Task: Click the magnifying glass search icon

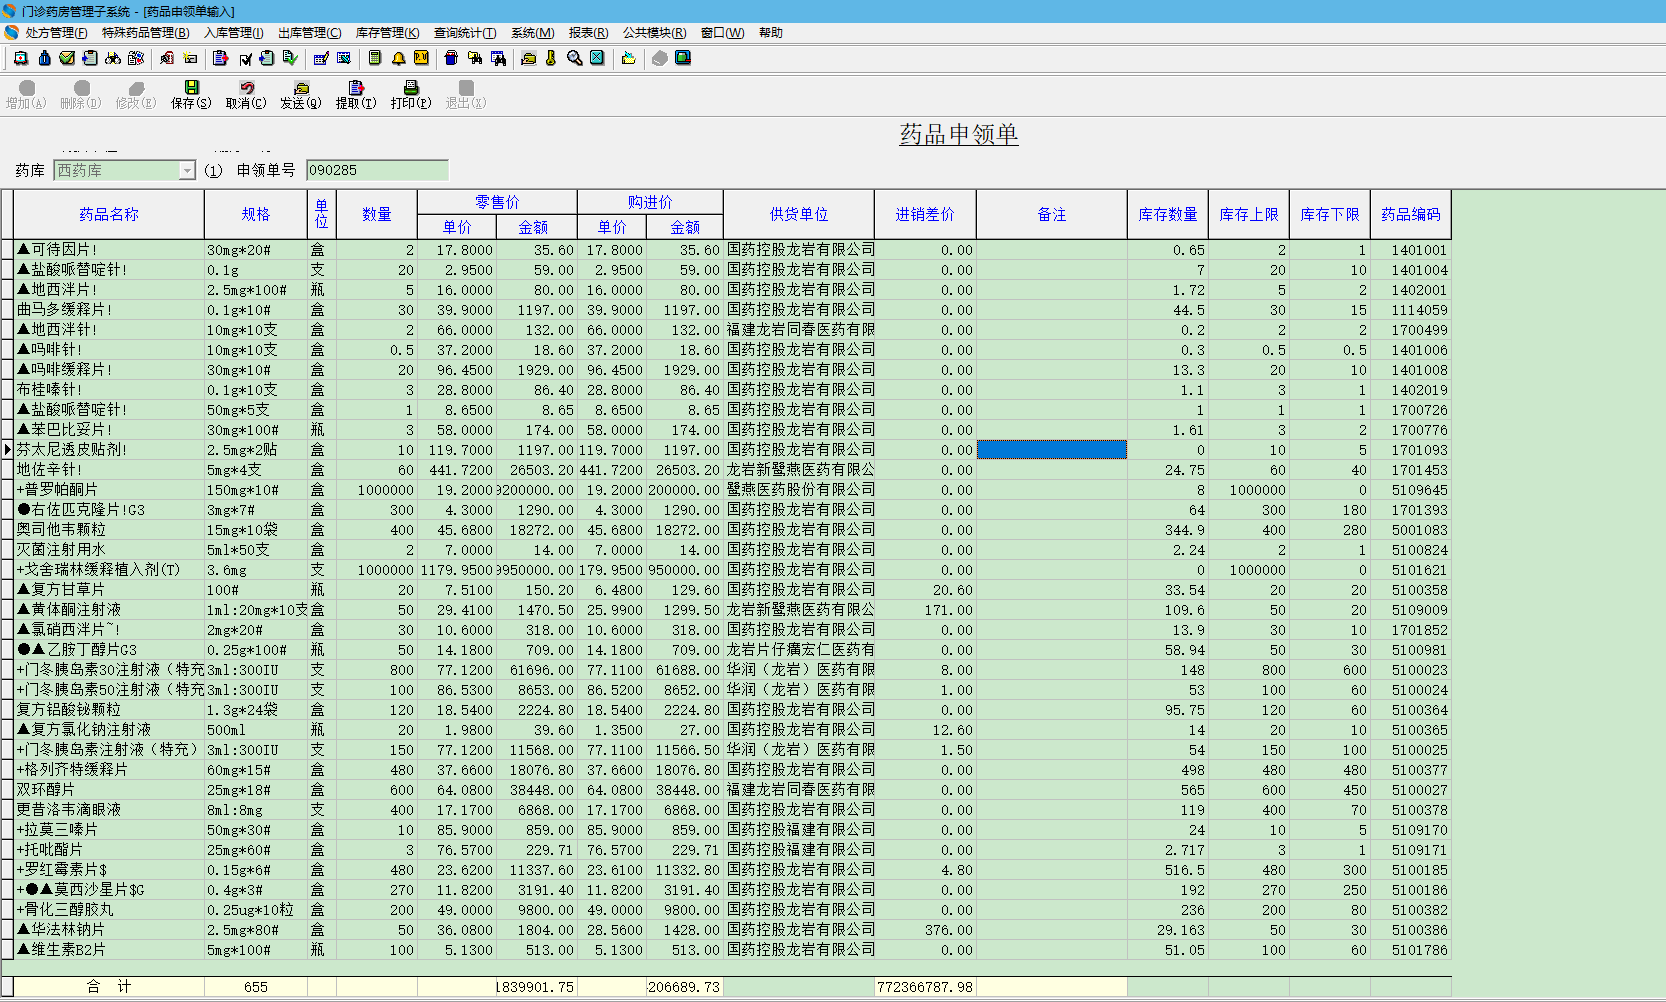Action: point(574,58)
